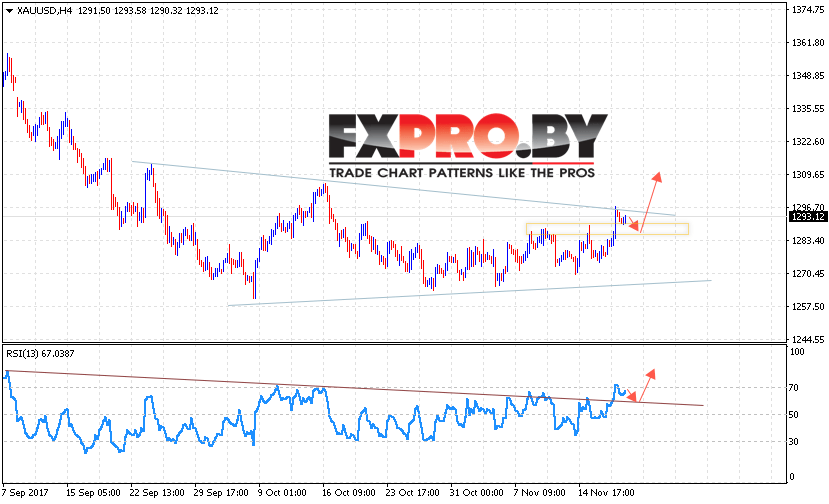Click the RSI 30 level label

pos(793,441)
